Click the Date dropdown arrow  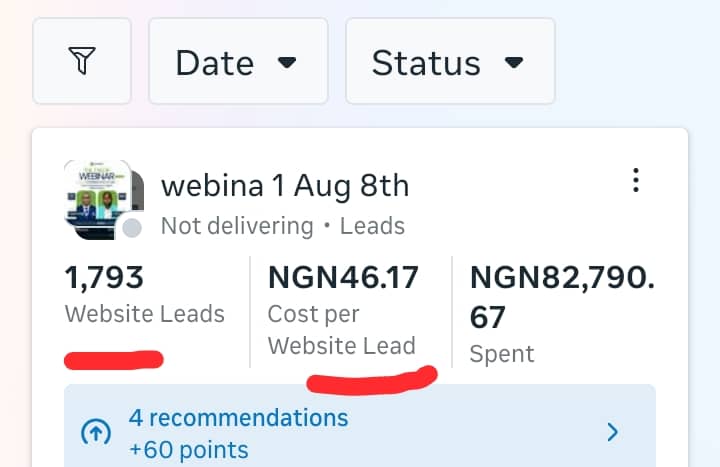coord(287,63)
